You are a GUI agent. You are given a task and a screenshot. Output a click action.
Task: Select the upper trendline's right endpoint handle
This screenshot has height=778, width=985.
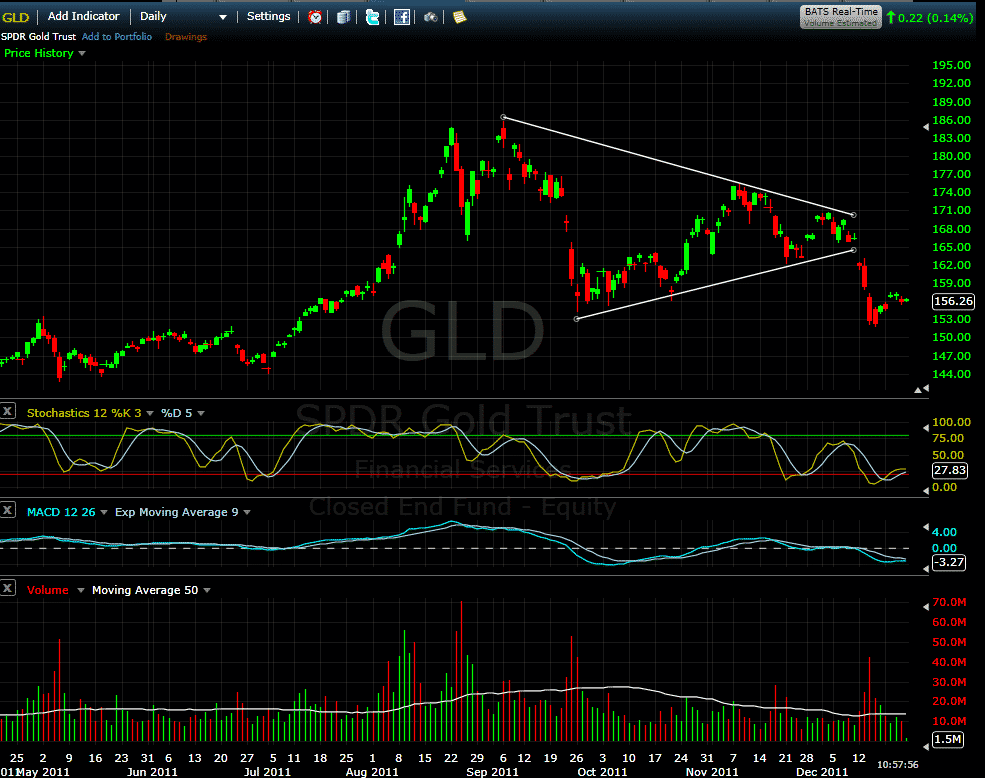(x=853, y=215)
